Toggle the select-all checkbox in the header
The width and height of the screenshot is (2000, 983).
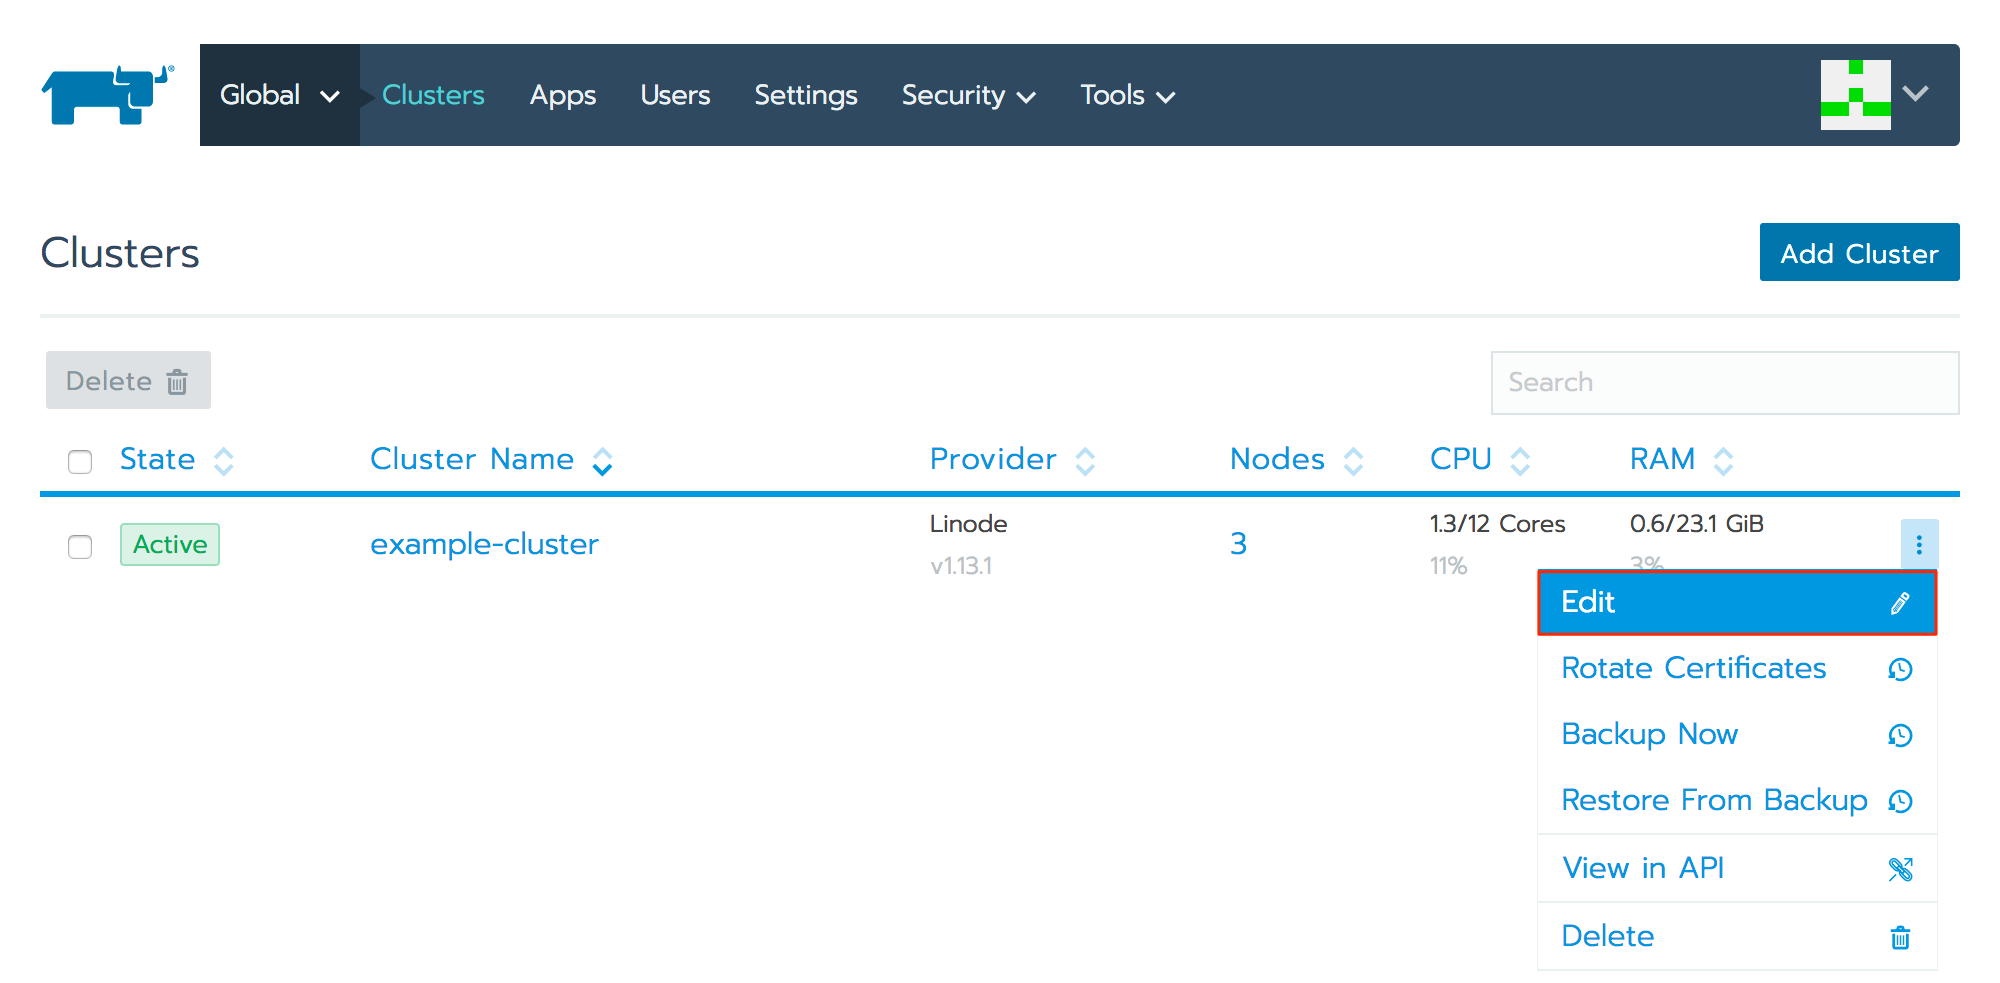pyautogui.click(x=79, y=461)
